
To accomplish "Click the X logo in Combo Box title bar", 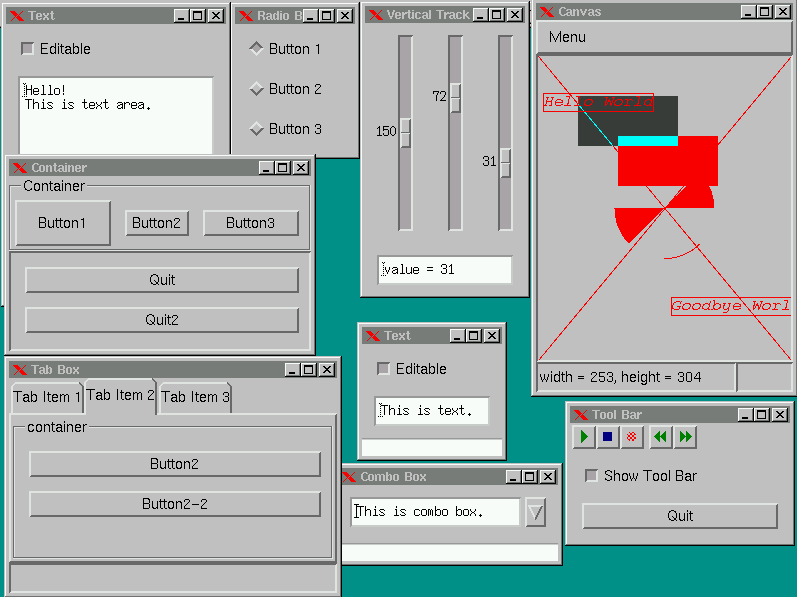I will point(349,477).
